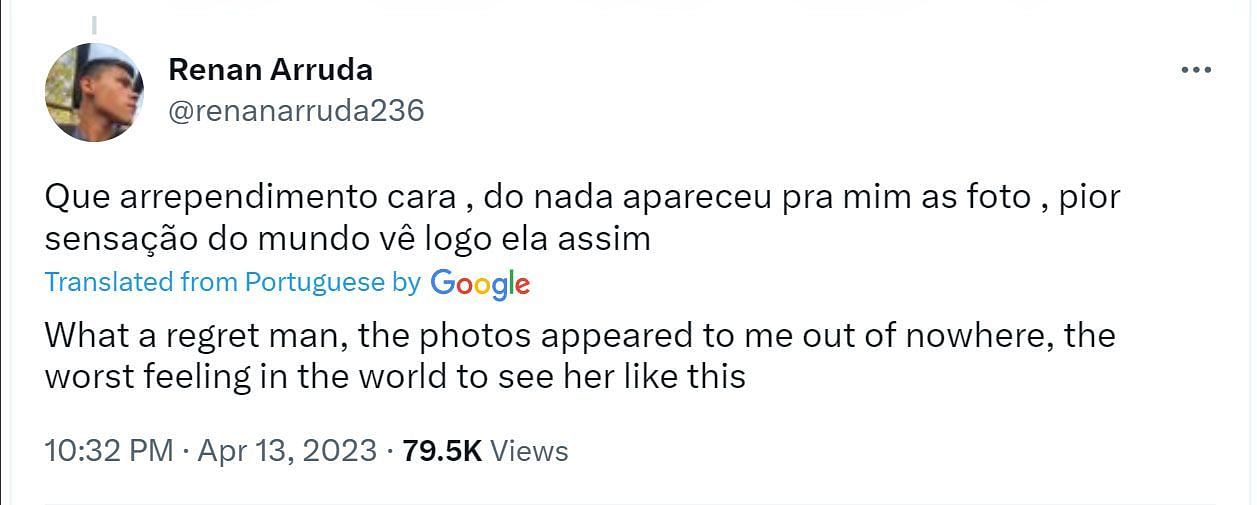Click the colorful Google logo
Screen dimensions: 1257x505
480,284
